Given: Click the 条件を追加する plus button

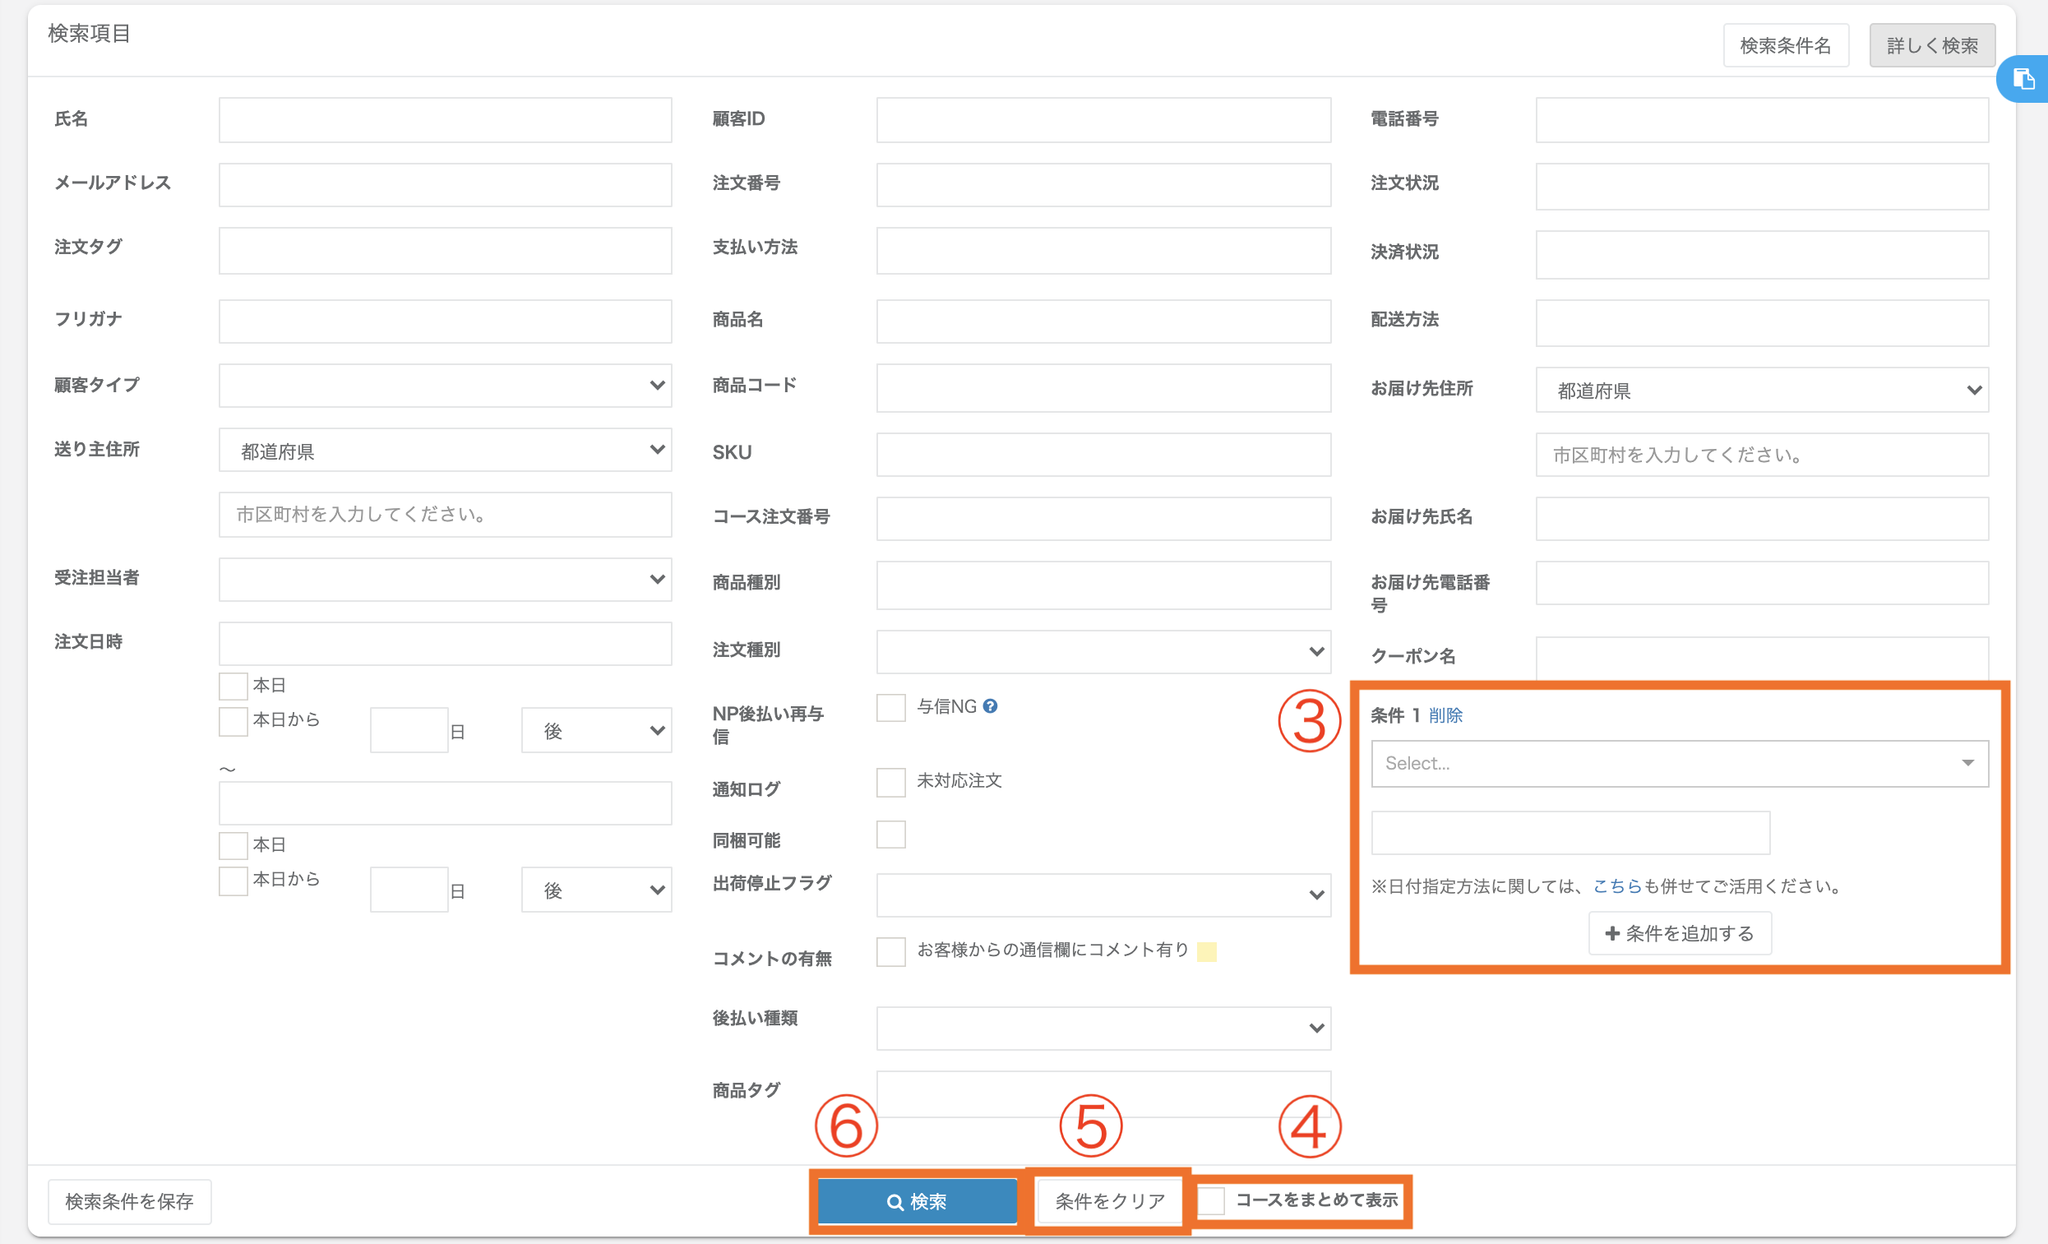Looking at the screenshot, I should coord(1679,933).
